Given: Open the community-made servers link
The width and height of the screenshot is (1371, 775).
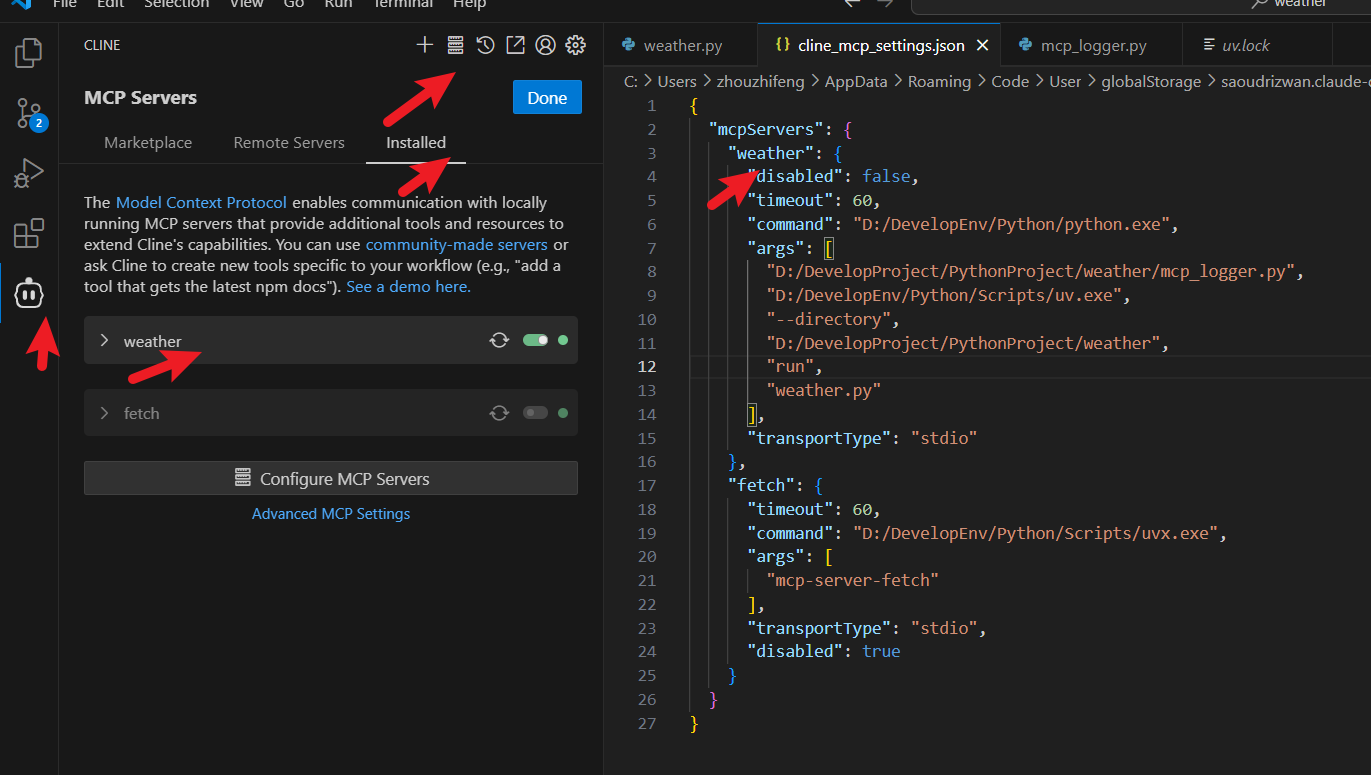Looking at the screenshot, I should tap(457, 244).
